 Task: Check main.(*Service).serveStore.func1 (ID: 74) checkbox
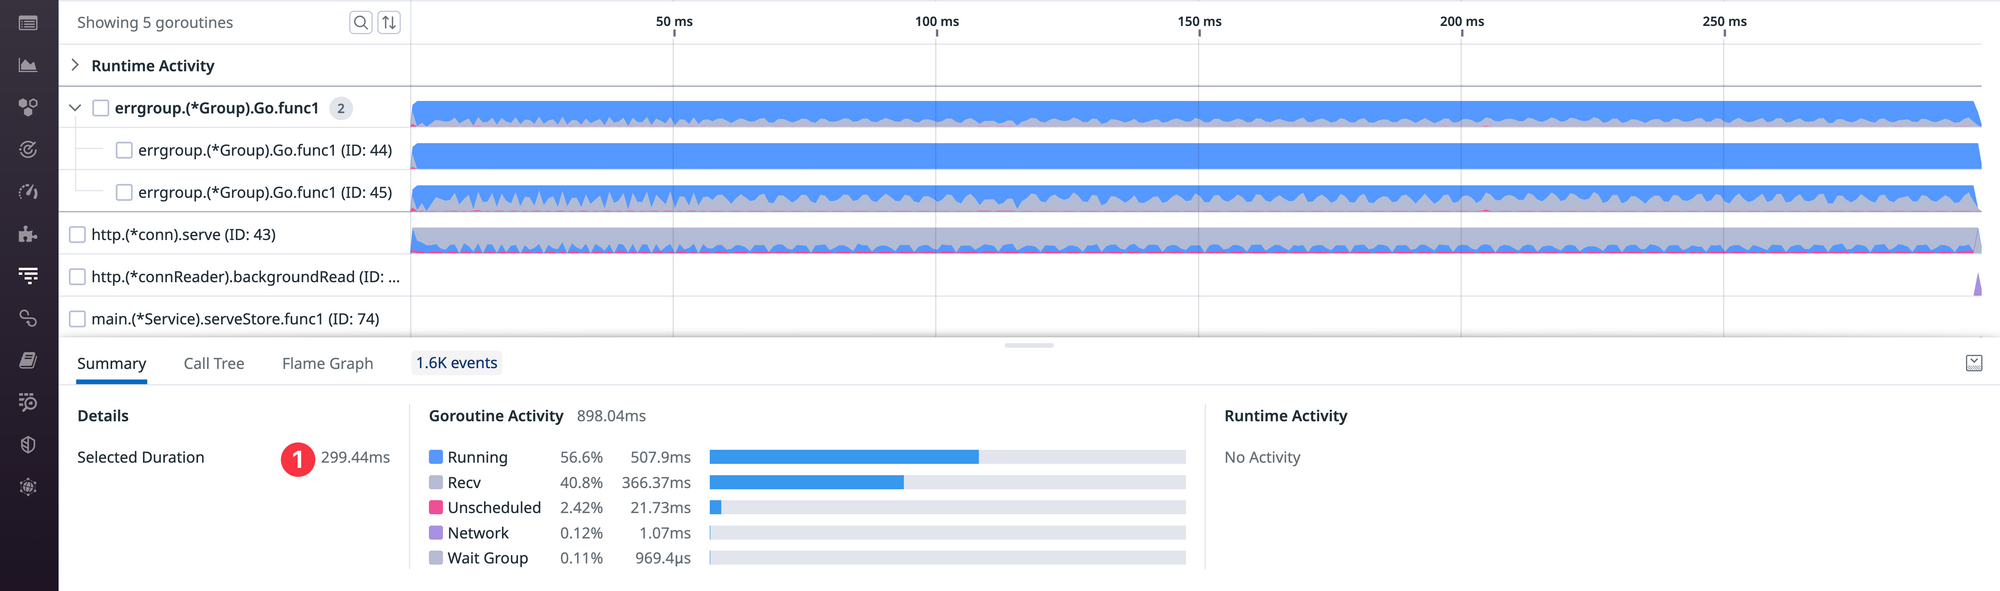tap(77, 319)
